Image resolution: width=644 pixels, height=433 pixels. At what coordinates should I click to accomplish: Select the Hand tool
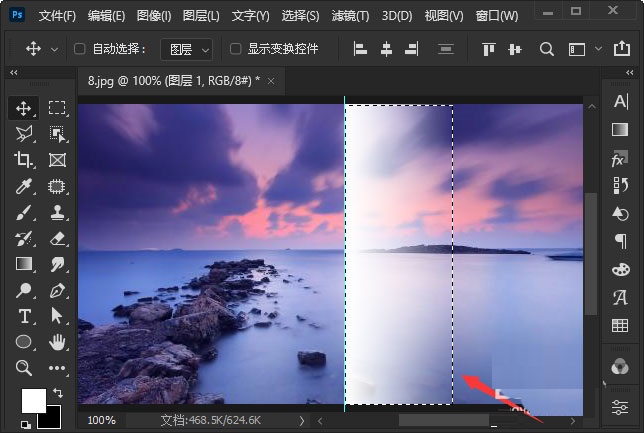pos(57,342)
